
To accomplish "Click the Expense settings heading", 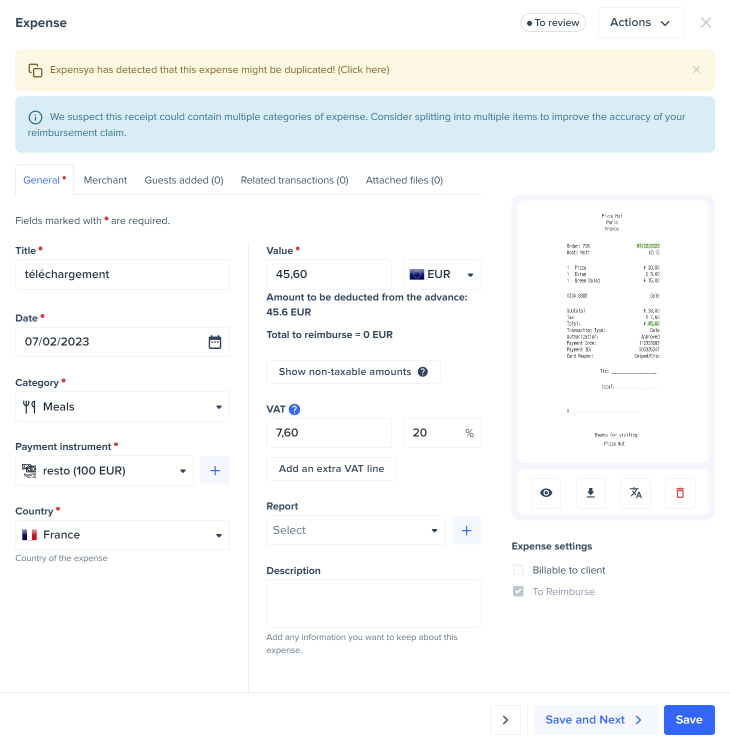I will coord(552,547).
